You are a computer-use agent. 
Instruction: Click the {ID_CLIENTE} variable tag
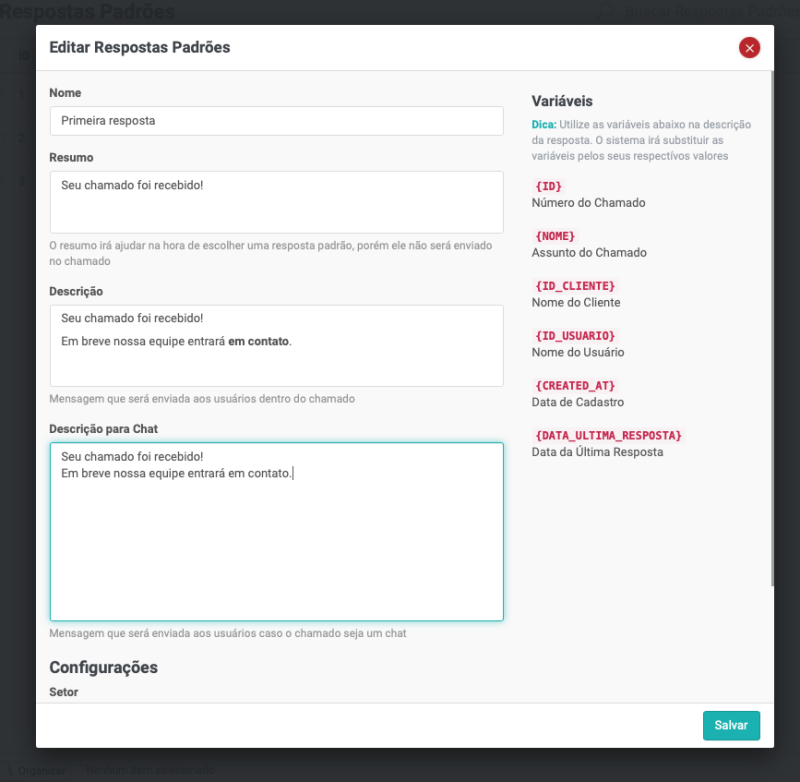tap(575, 286)
